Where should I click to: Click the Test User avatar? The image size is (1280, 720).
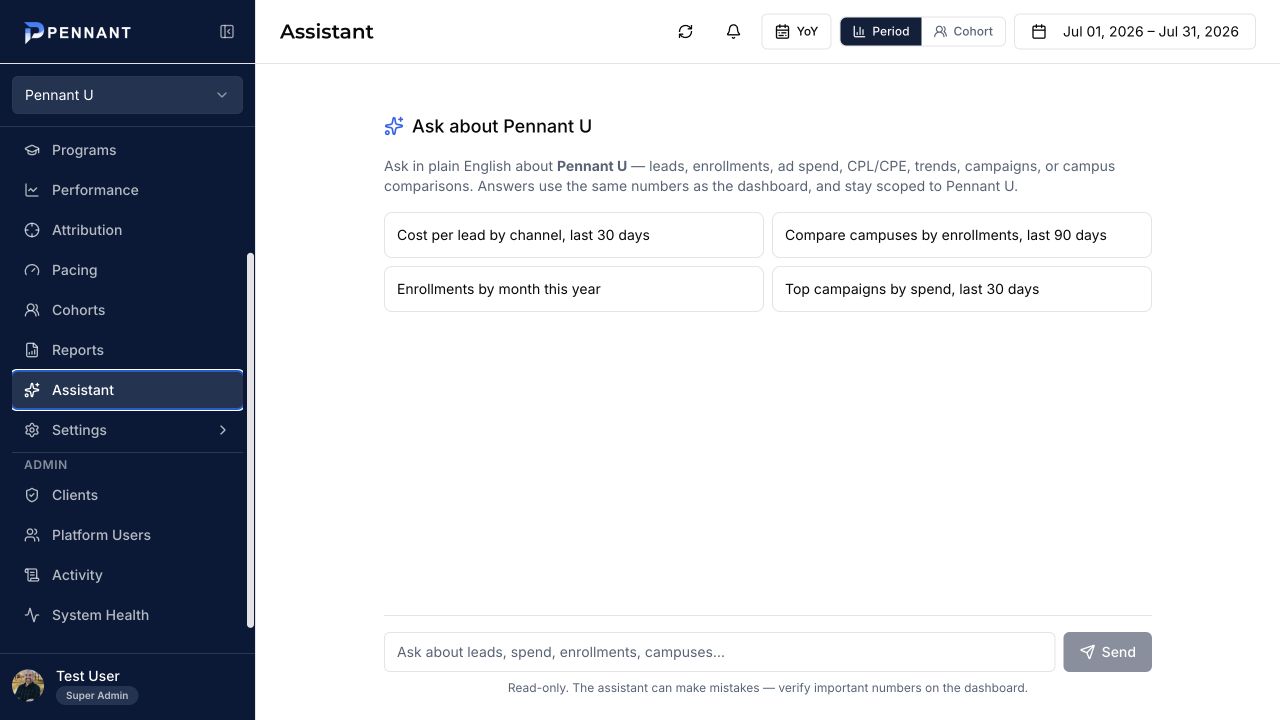click(28, 686)
